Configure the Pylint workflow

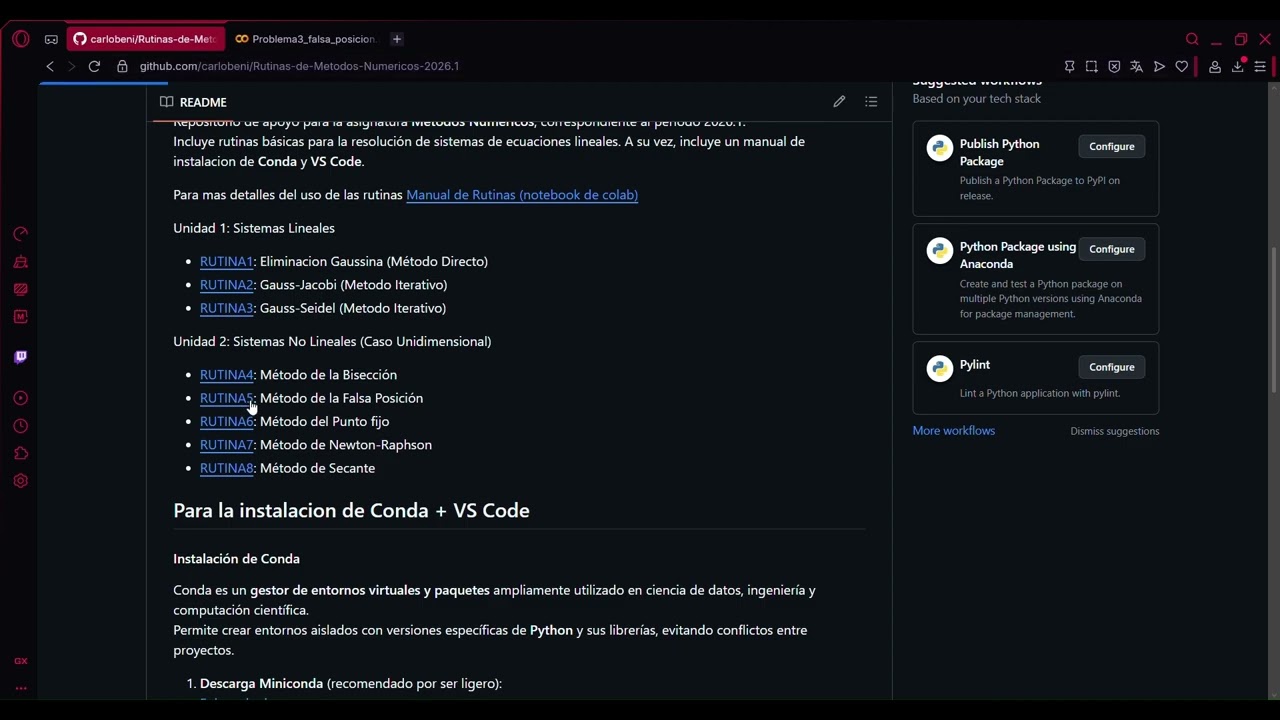[x=1112, y=367]
